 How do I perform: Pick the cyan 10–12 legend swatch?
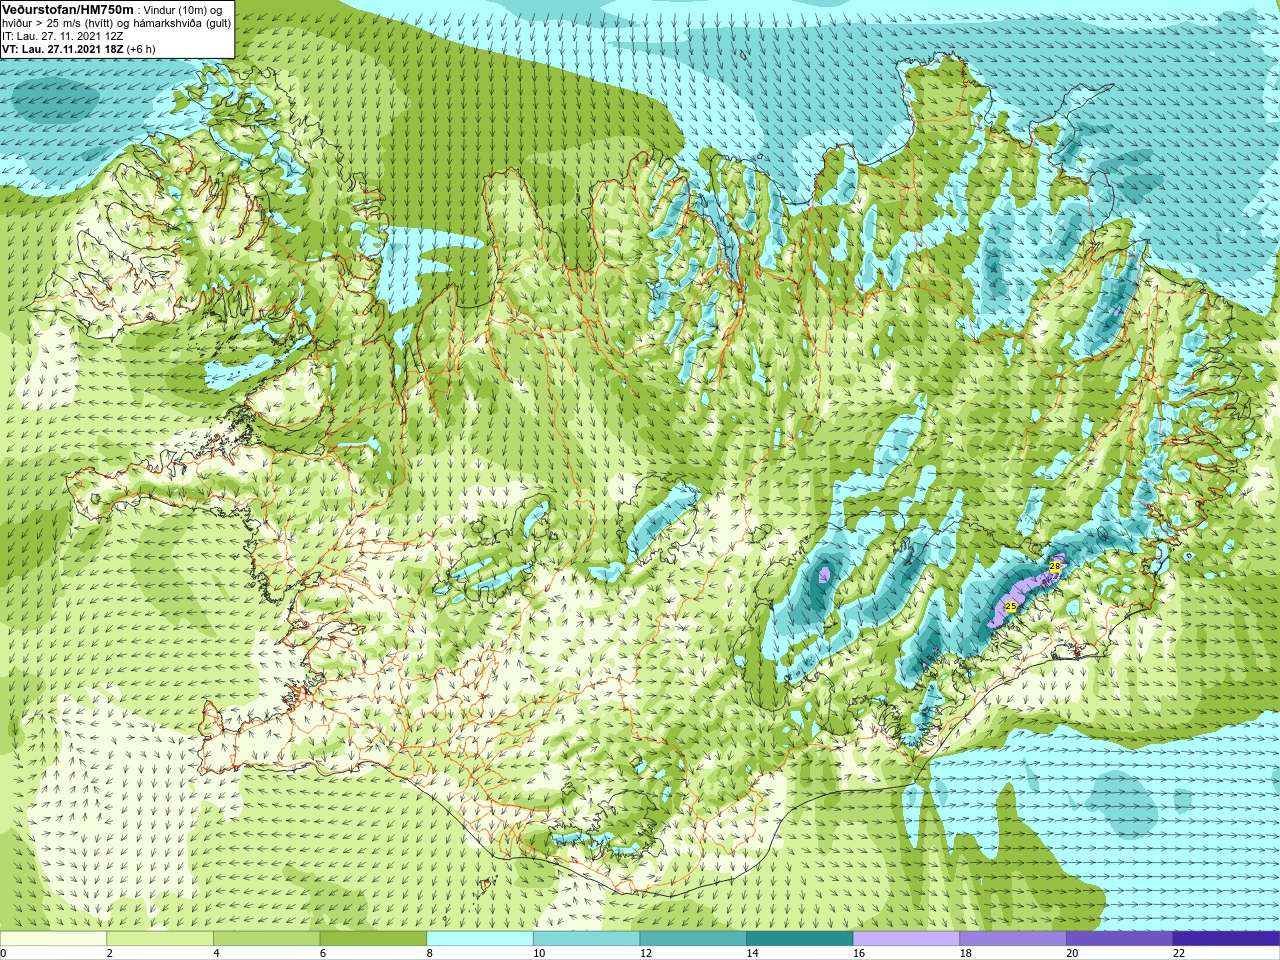pyautogui.click(x=586, y=939)
